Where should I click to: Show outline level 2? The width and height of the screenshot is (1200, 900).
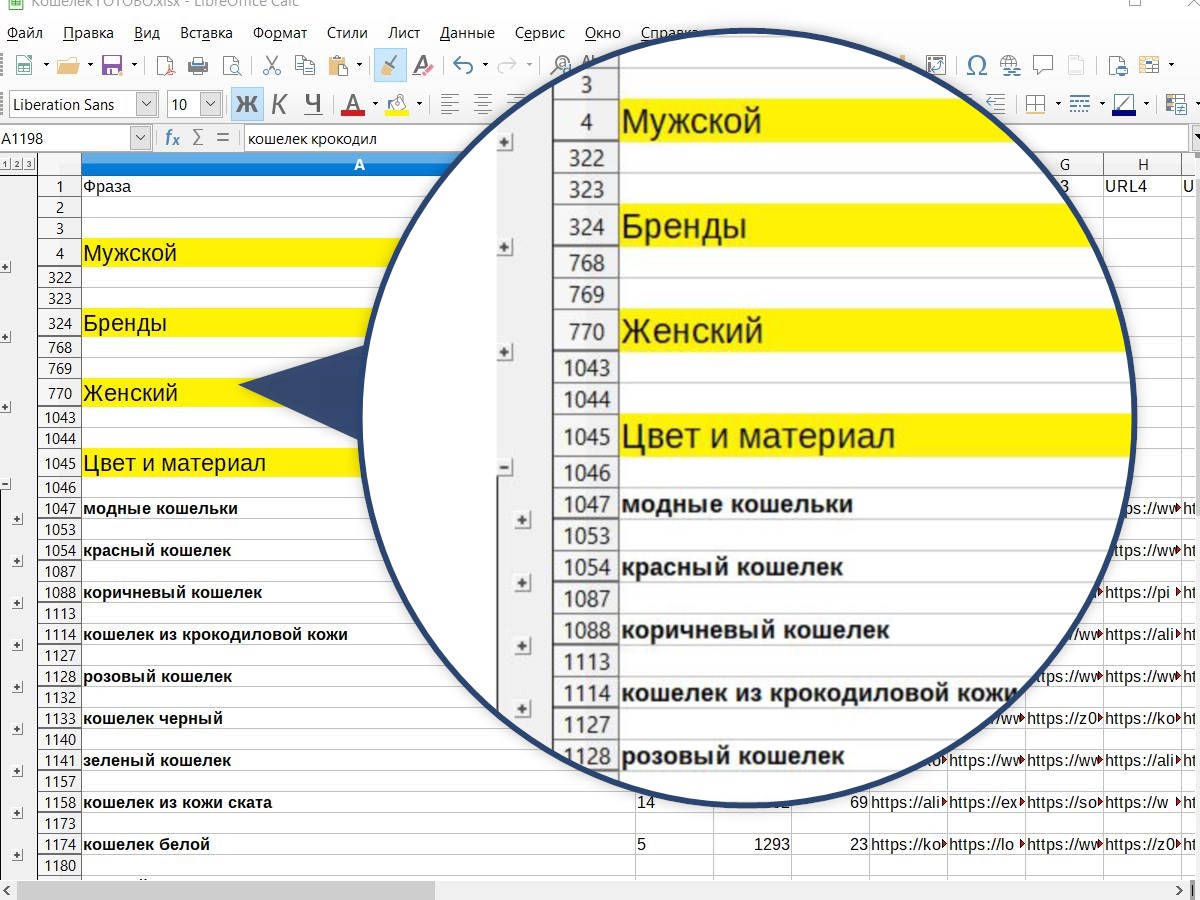(x=18, y=164)
